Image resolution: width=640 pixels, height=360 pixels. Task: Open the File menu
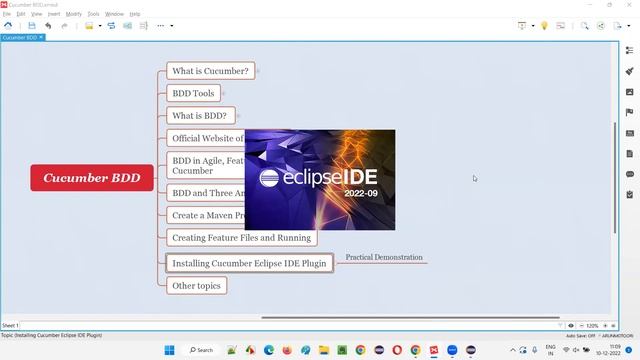point(7,14)
